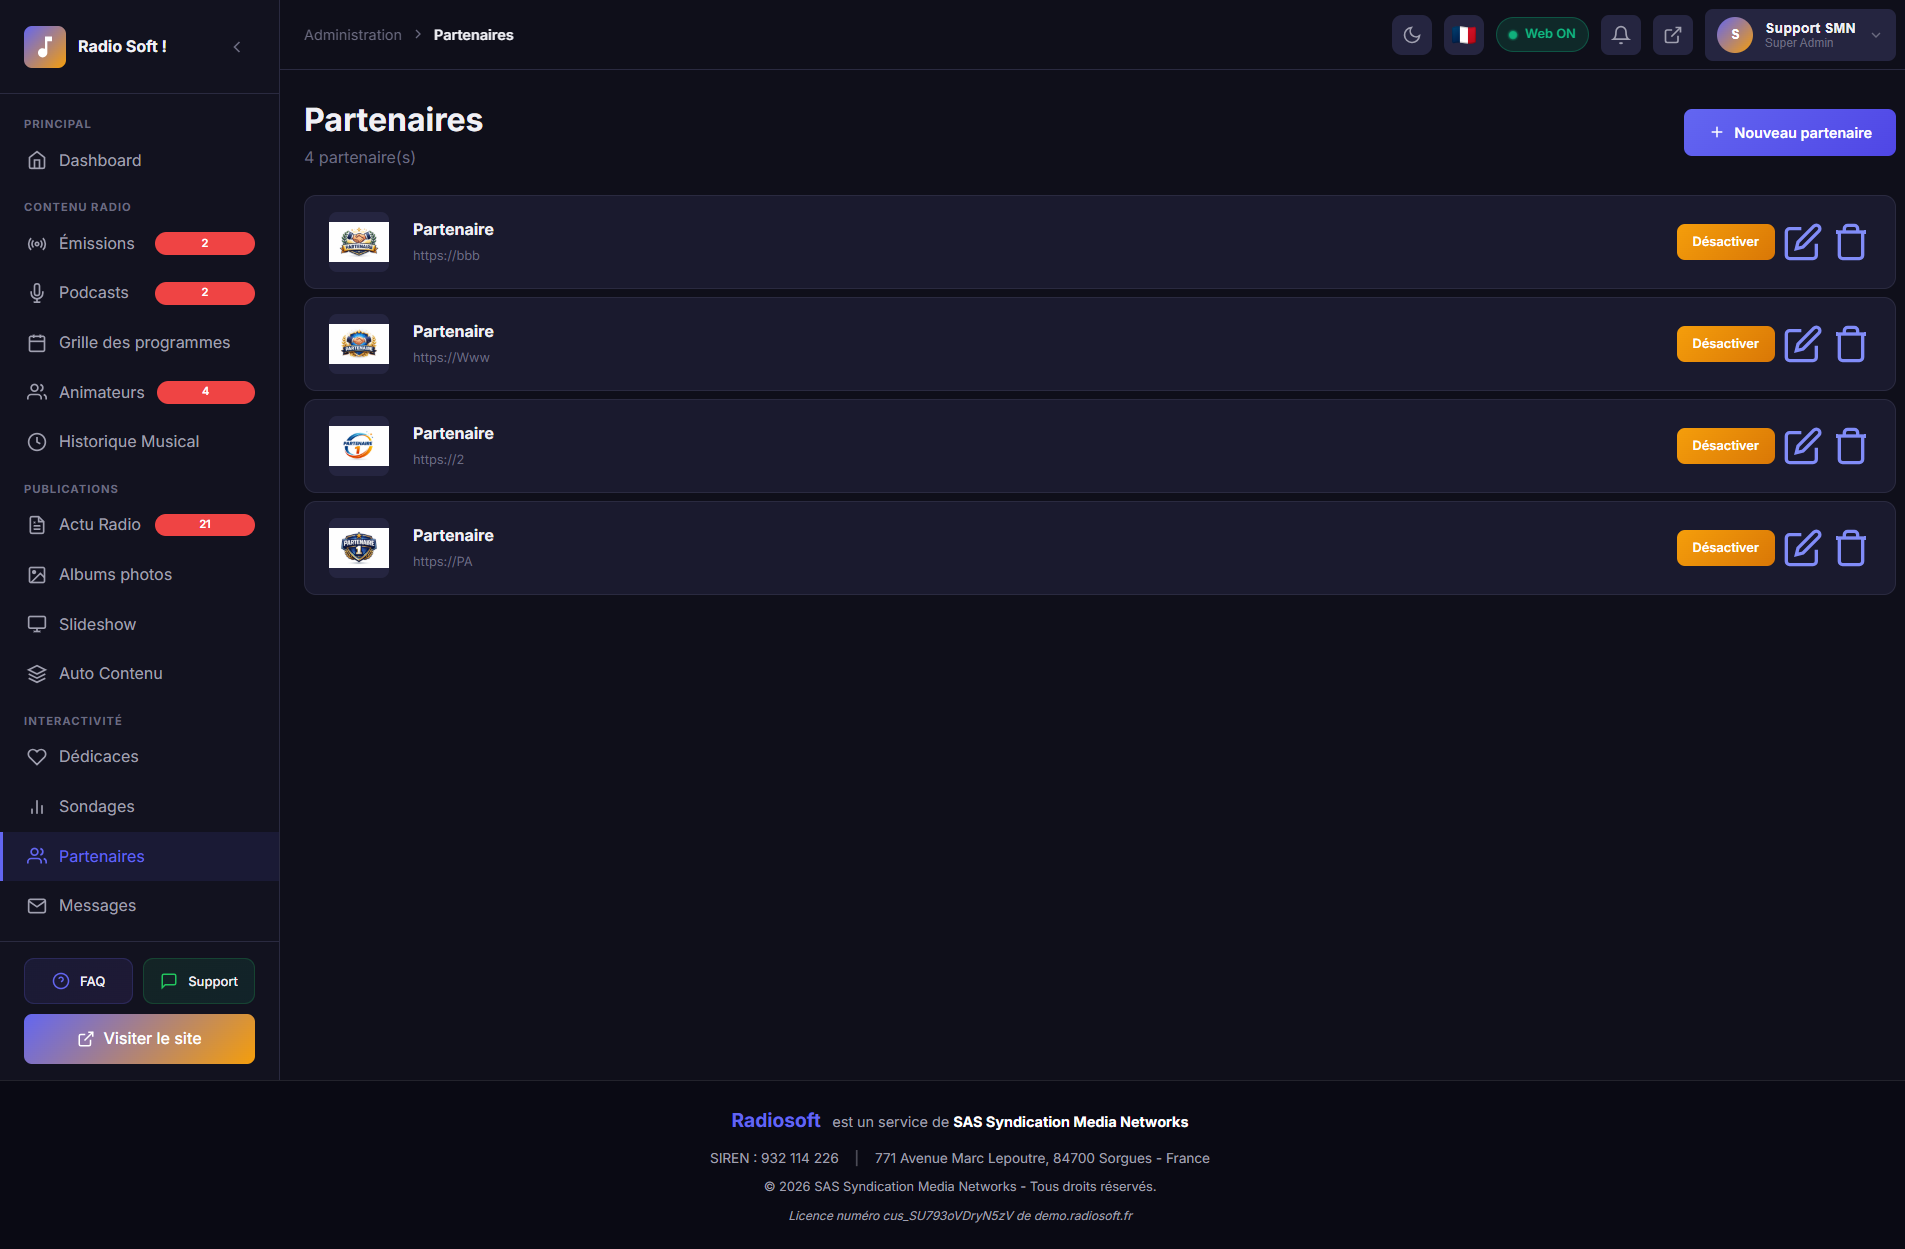The image size is (1905, 1249).
Task: Edit the partner with URL https://PA
Action: 1802,548
